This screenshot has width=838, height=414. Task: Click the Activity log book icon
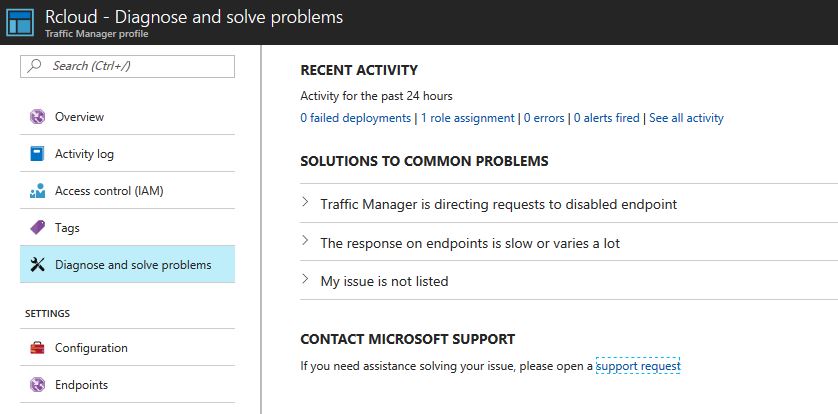[x=37, y=154]
